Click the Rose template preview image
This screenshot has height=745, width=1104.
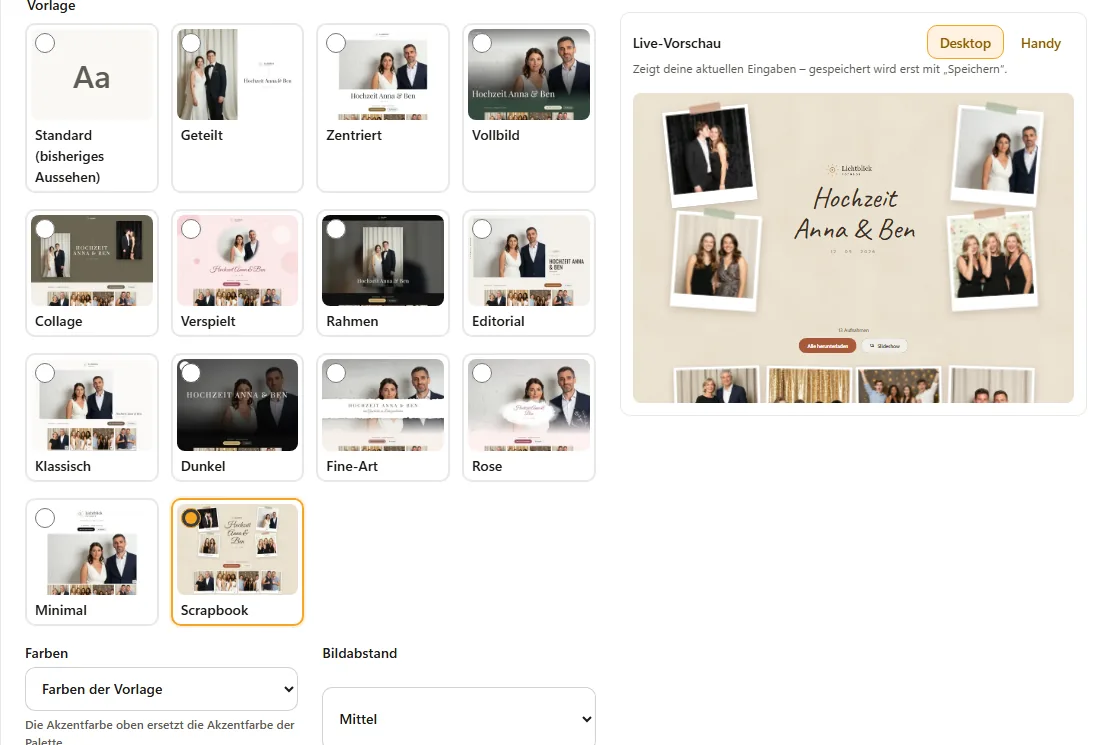coord(529,405)
